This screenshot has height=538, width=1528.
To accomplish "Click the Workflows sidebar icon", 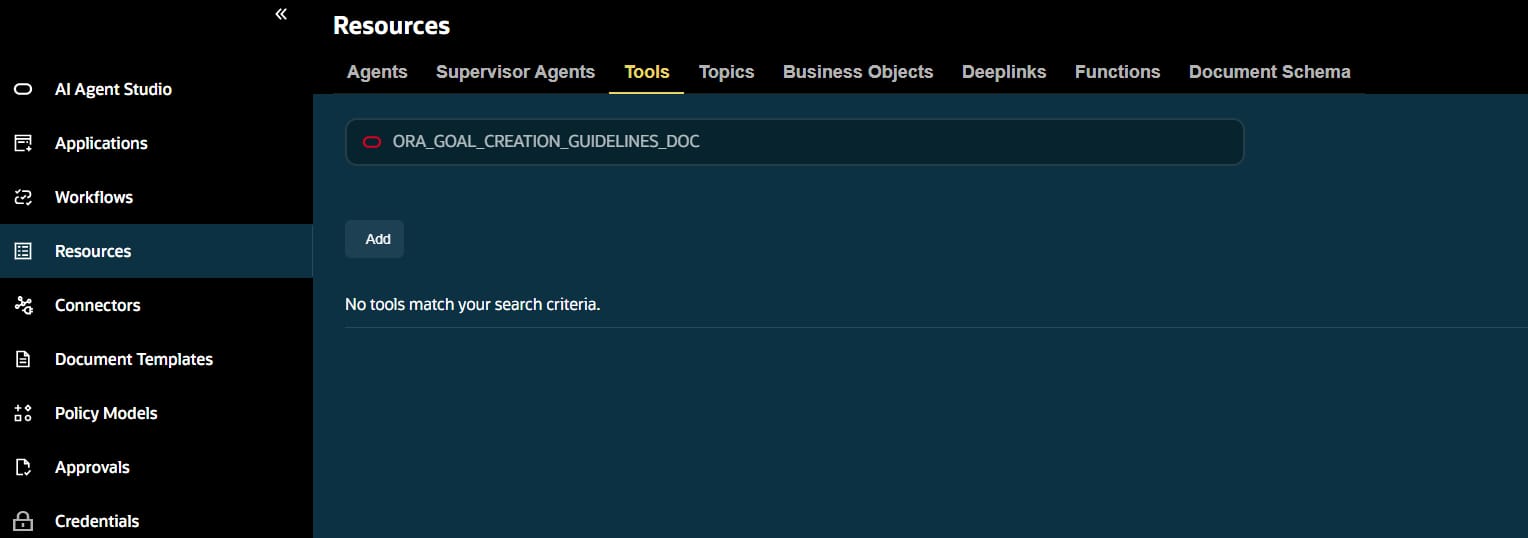I will pos(23,197).
